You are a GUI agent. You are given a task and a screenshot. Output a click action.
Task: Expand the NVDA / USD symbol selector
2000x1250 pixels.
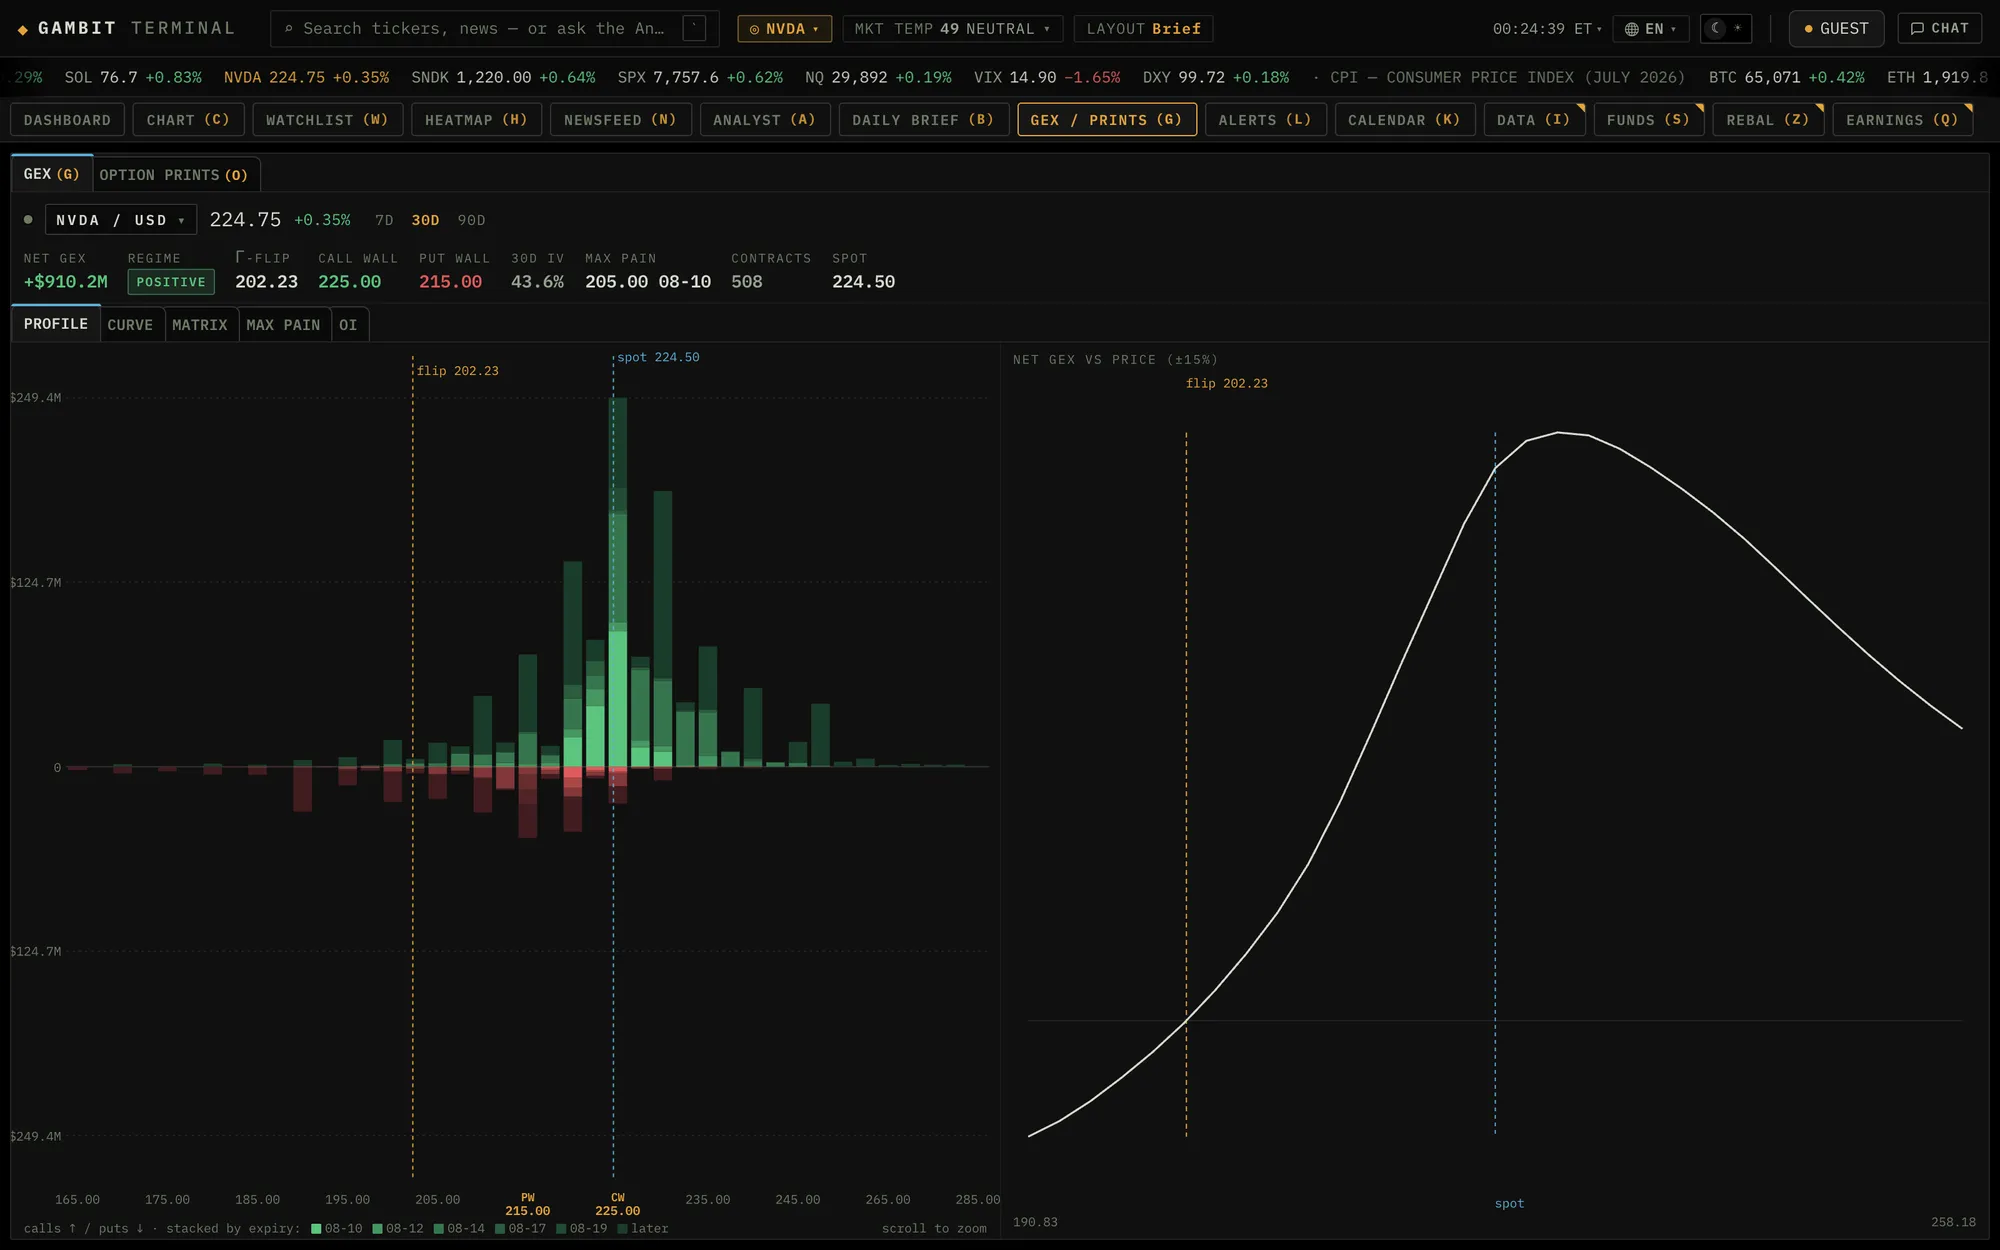pyautogui.click(x=121, y=220)
